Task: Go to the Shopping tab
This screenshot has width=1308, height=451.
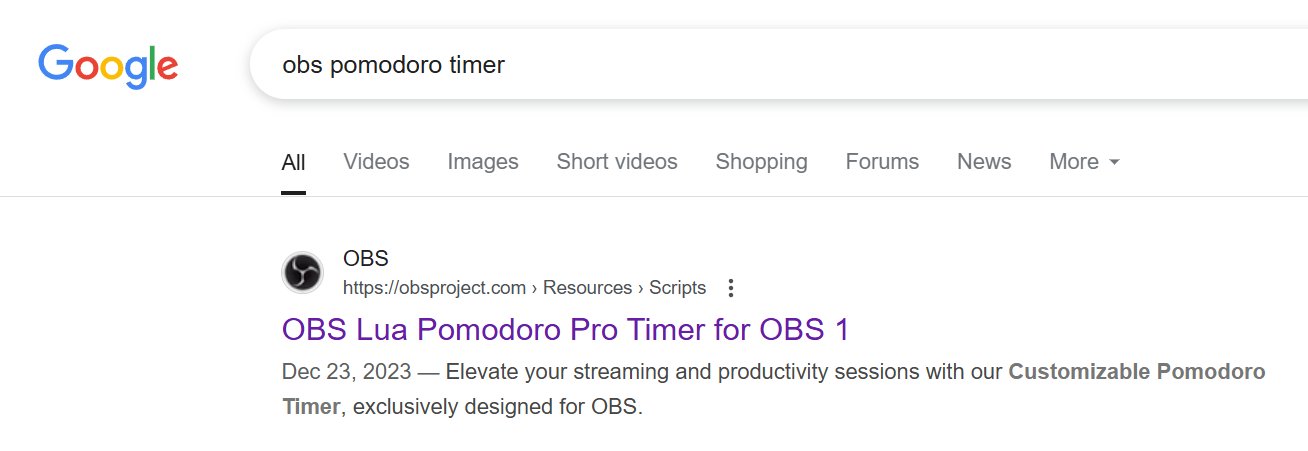Action: (x=761, y=162)
